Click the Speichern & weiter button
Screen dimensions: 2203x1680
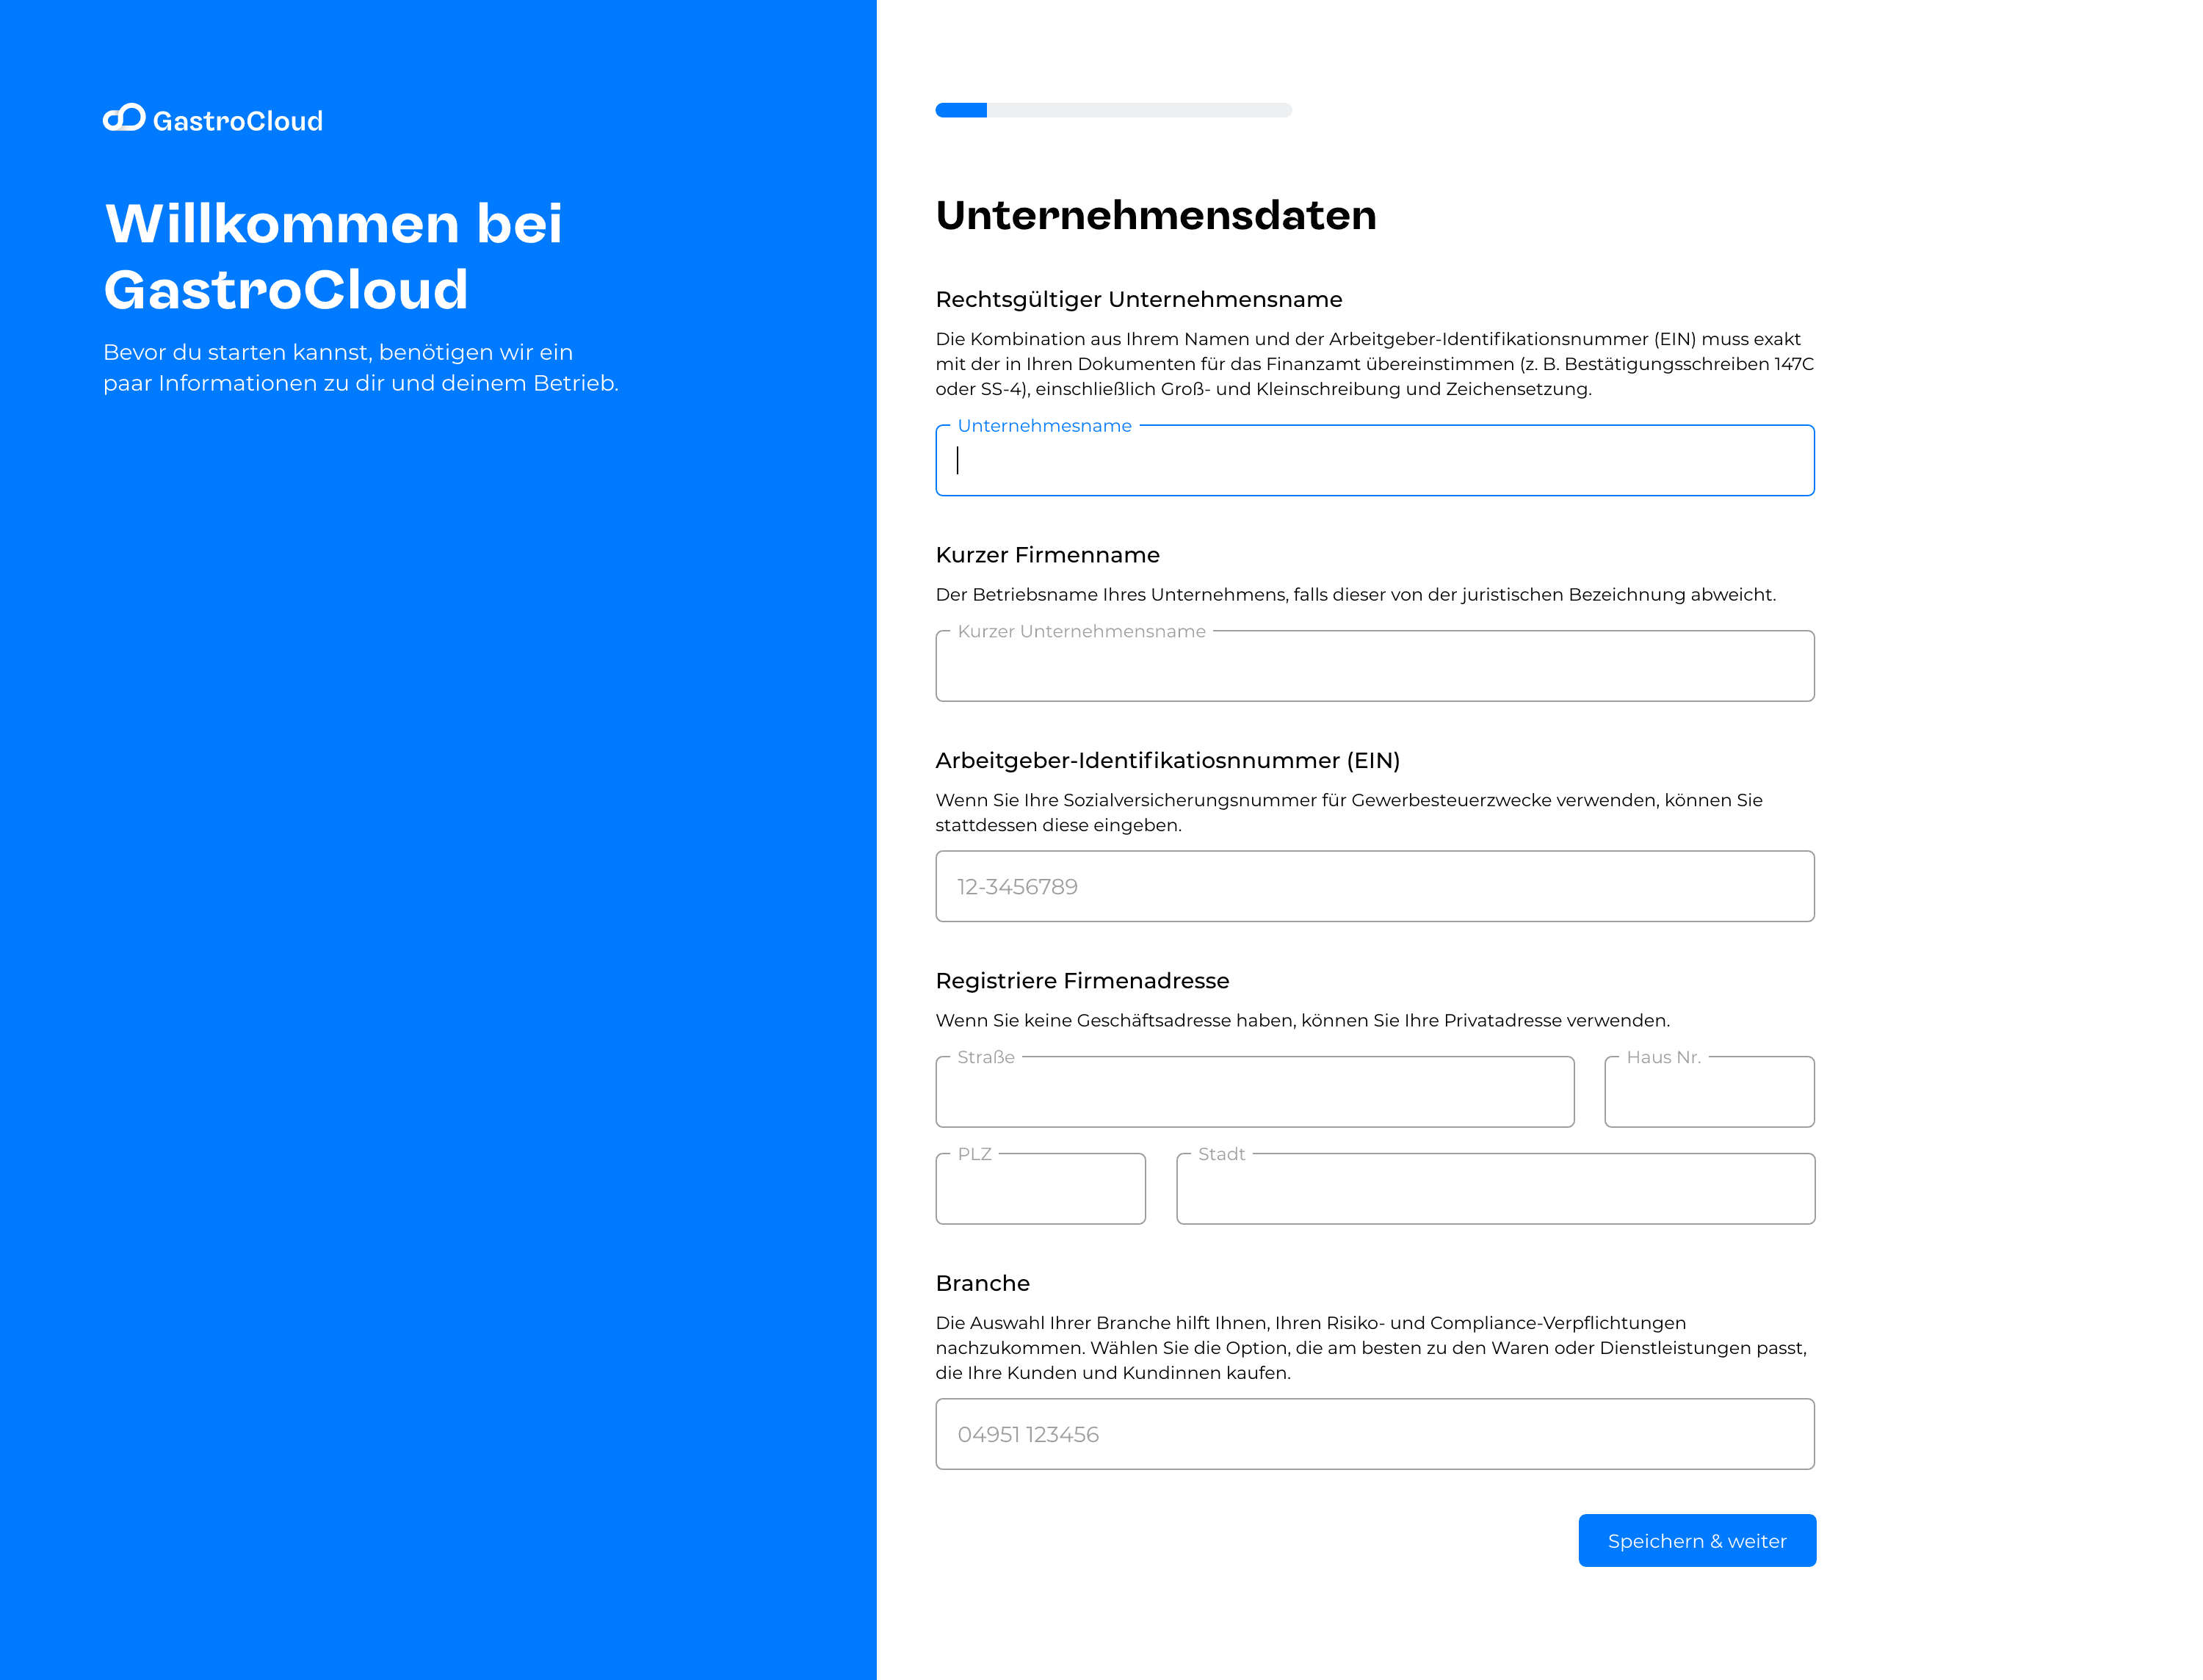[x=1696, y=1541]
